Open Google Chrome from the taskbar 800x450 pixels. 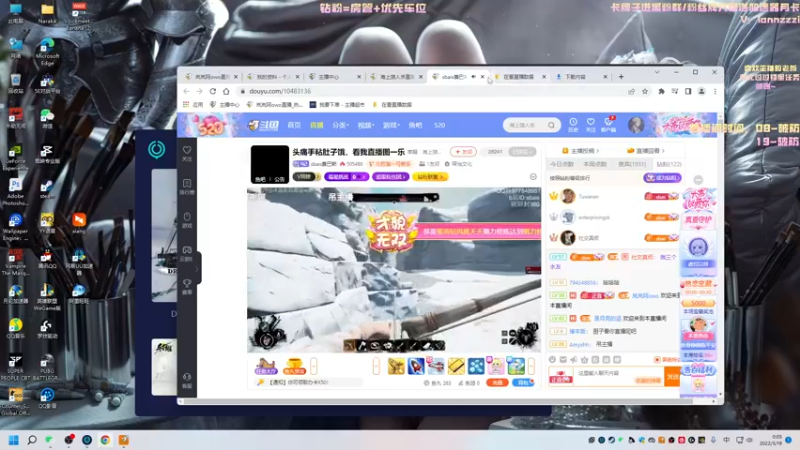(105, 440)
